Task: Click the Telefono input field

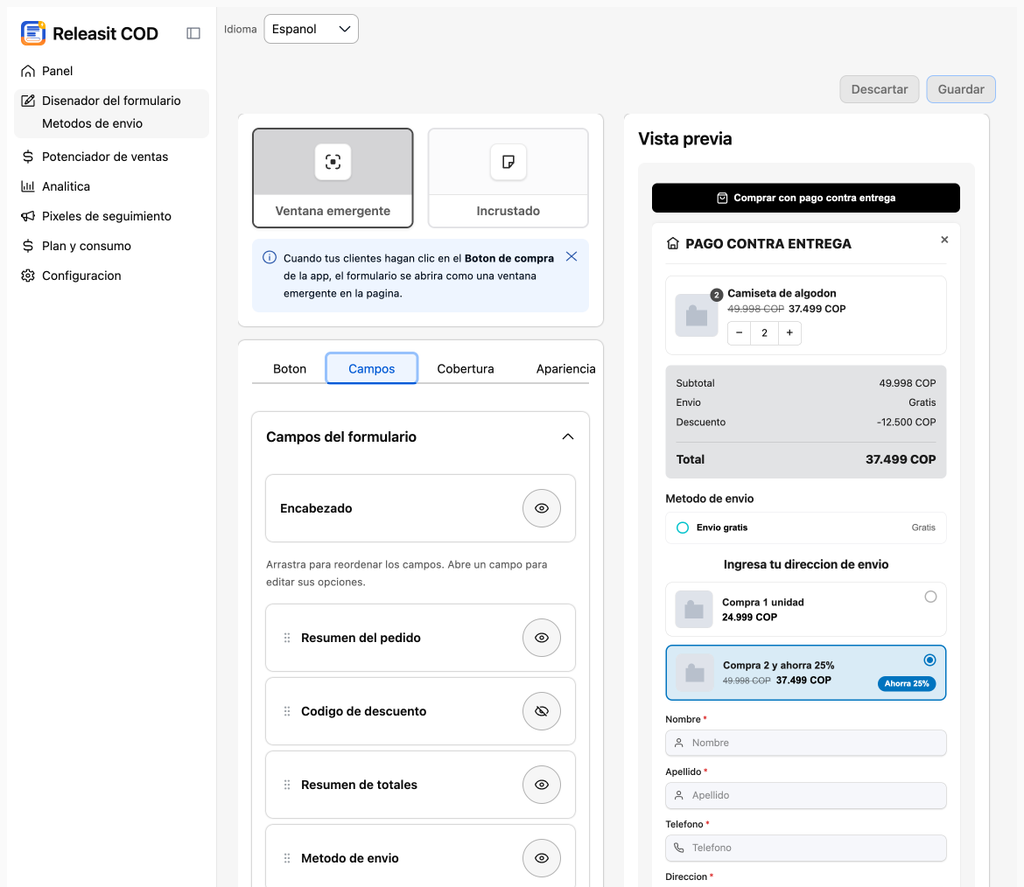Action: click(x=806, y=848)
